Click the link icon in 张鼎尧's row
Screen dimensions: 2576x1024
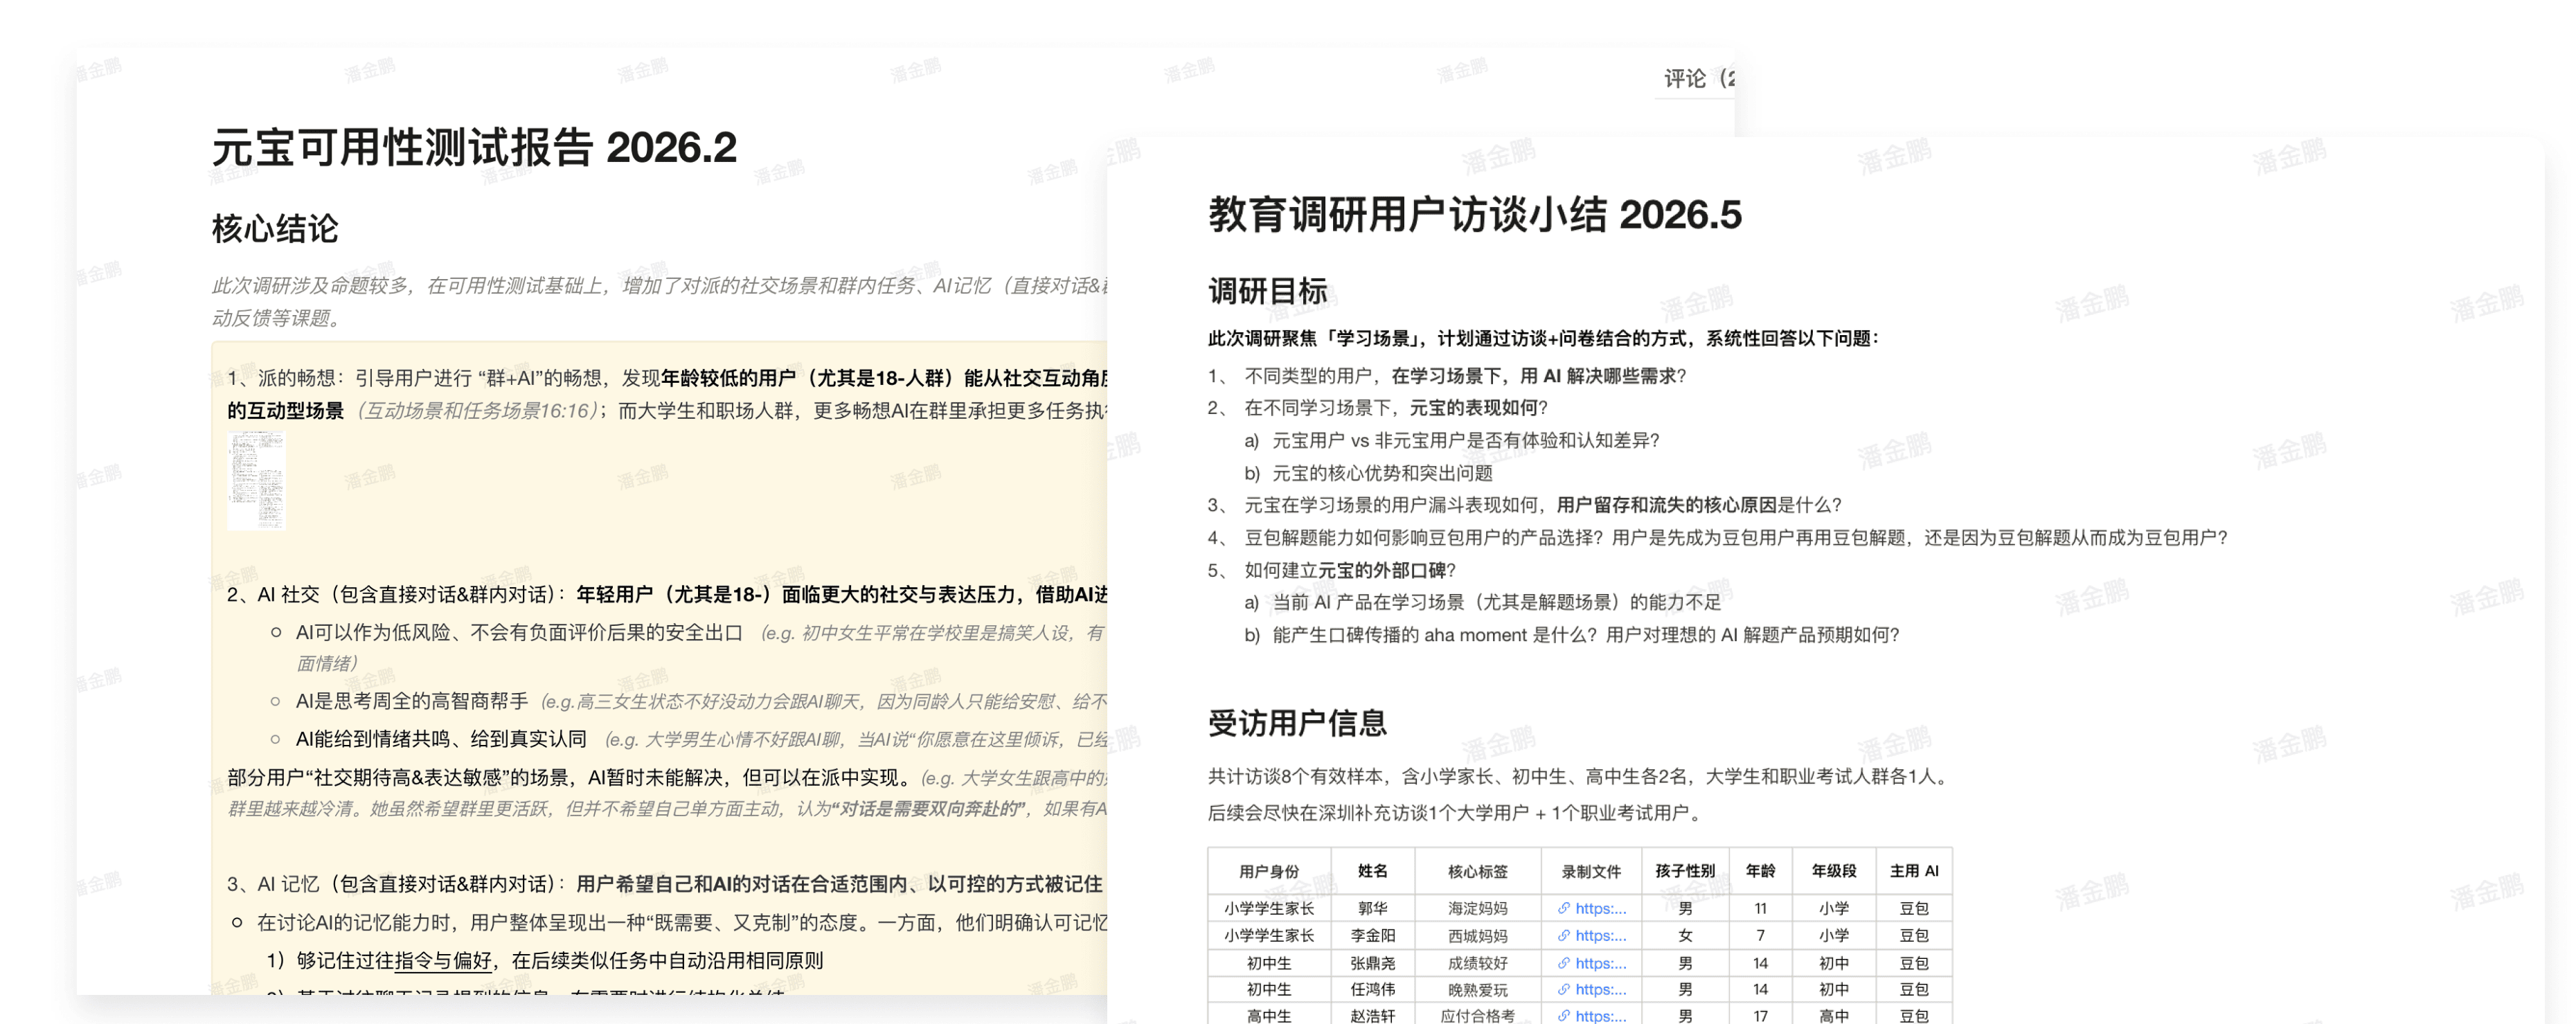coord(1563,963)
